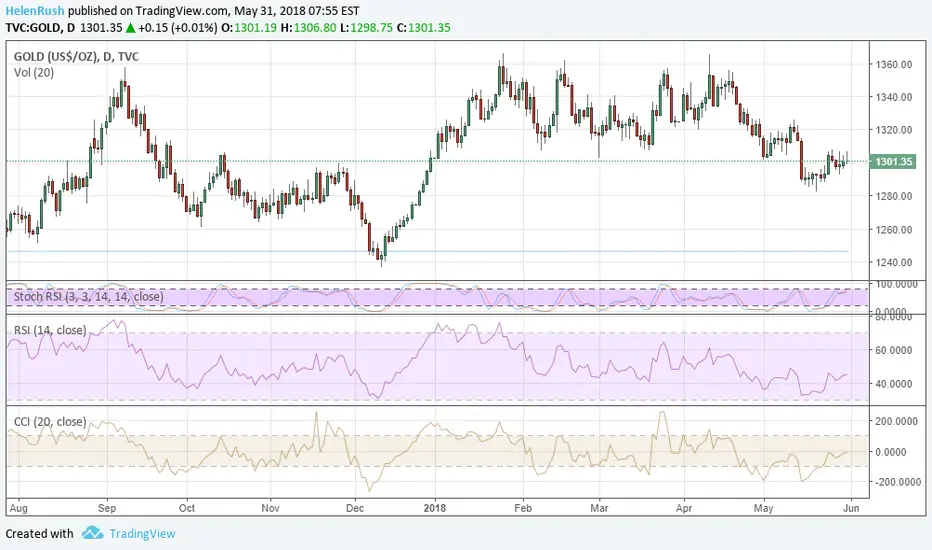Screen dimensions: 932x550
Task: Click the low value L:1298.75
Action: tap(366, 27)
